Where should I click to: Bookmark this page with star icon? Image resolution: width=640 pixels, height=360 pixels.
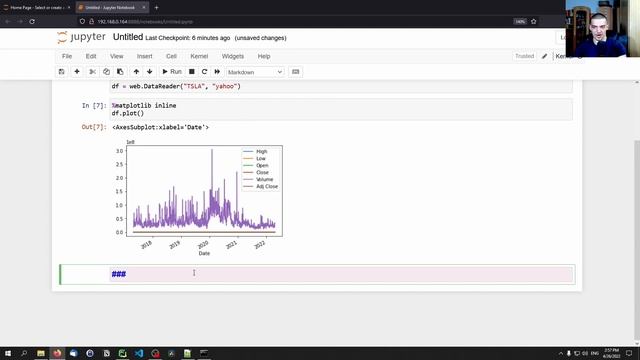533,21
